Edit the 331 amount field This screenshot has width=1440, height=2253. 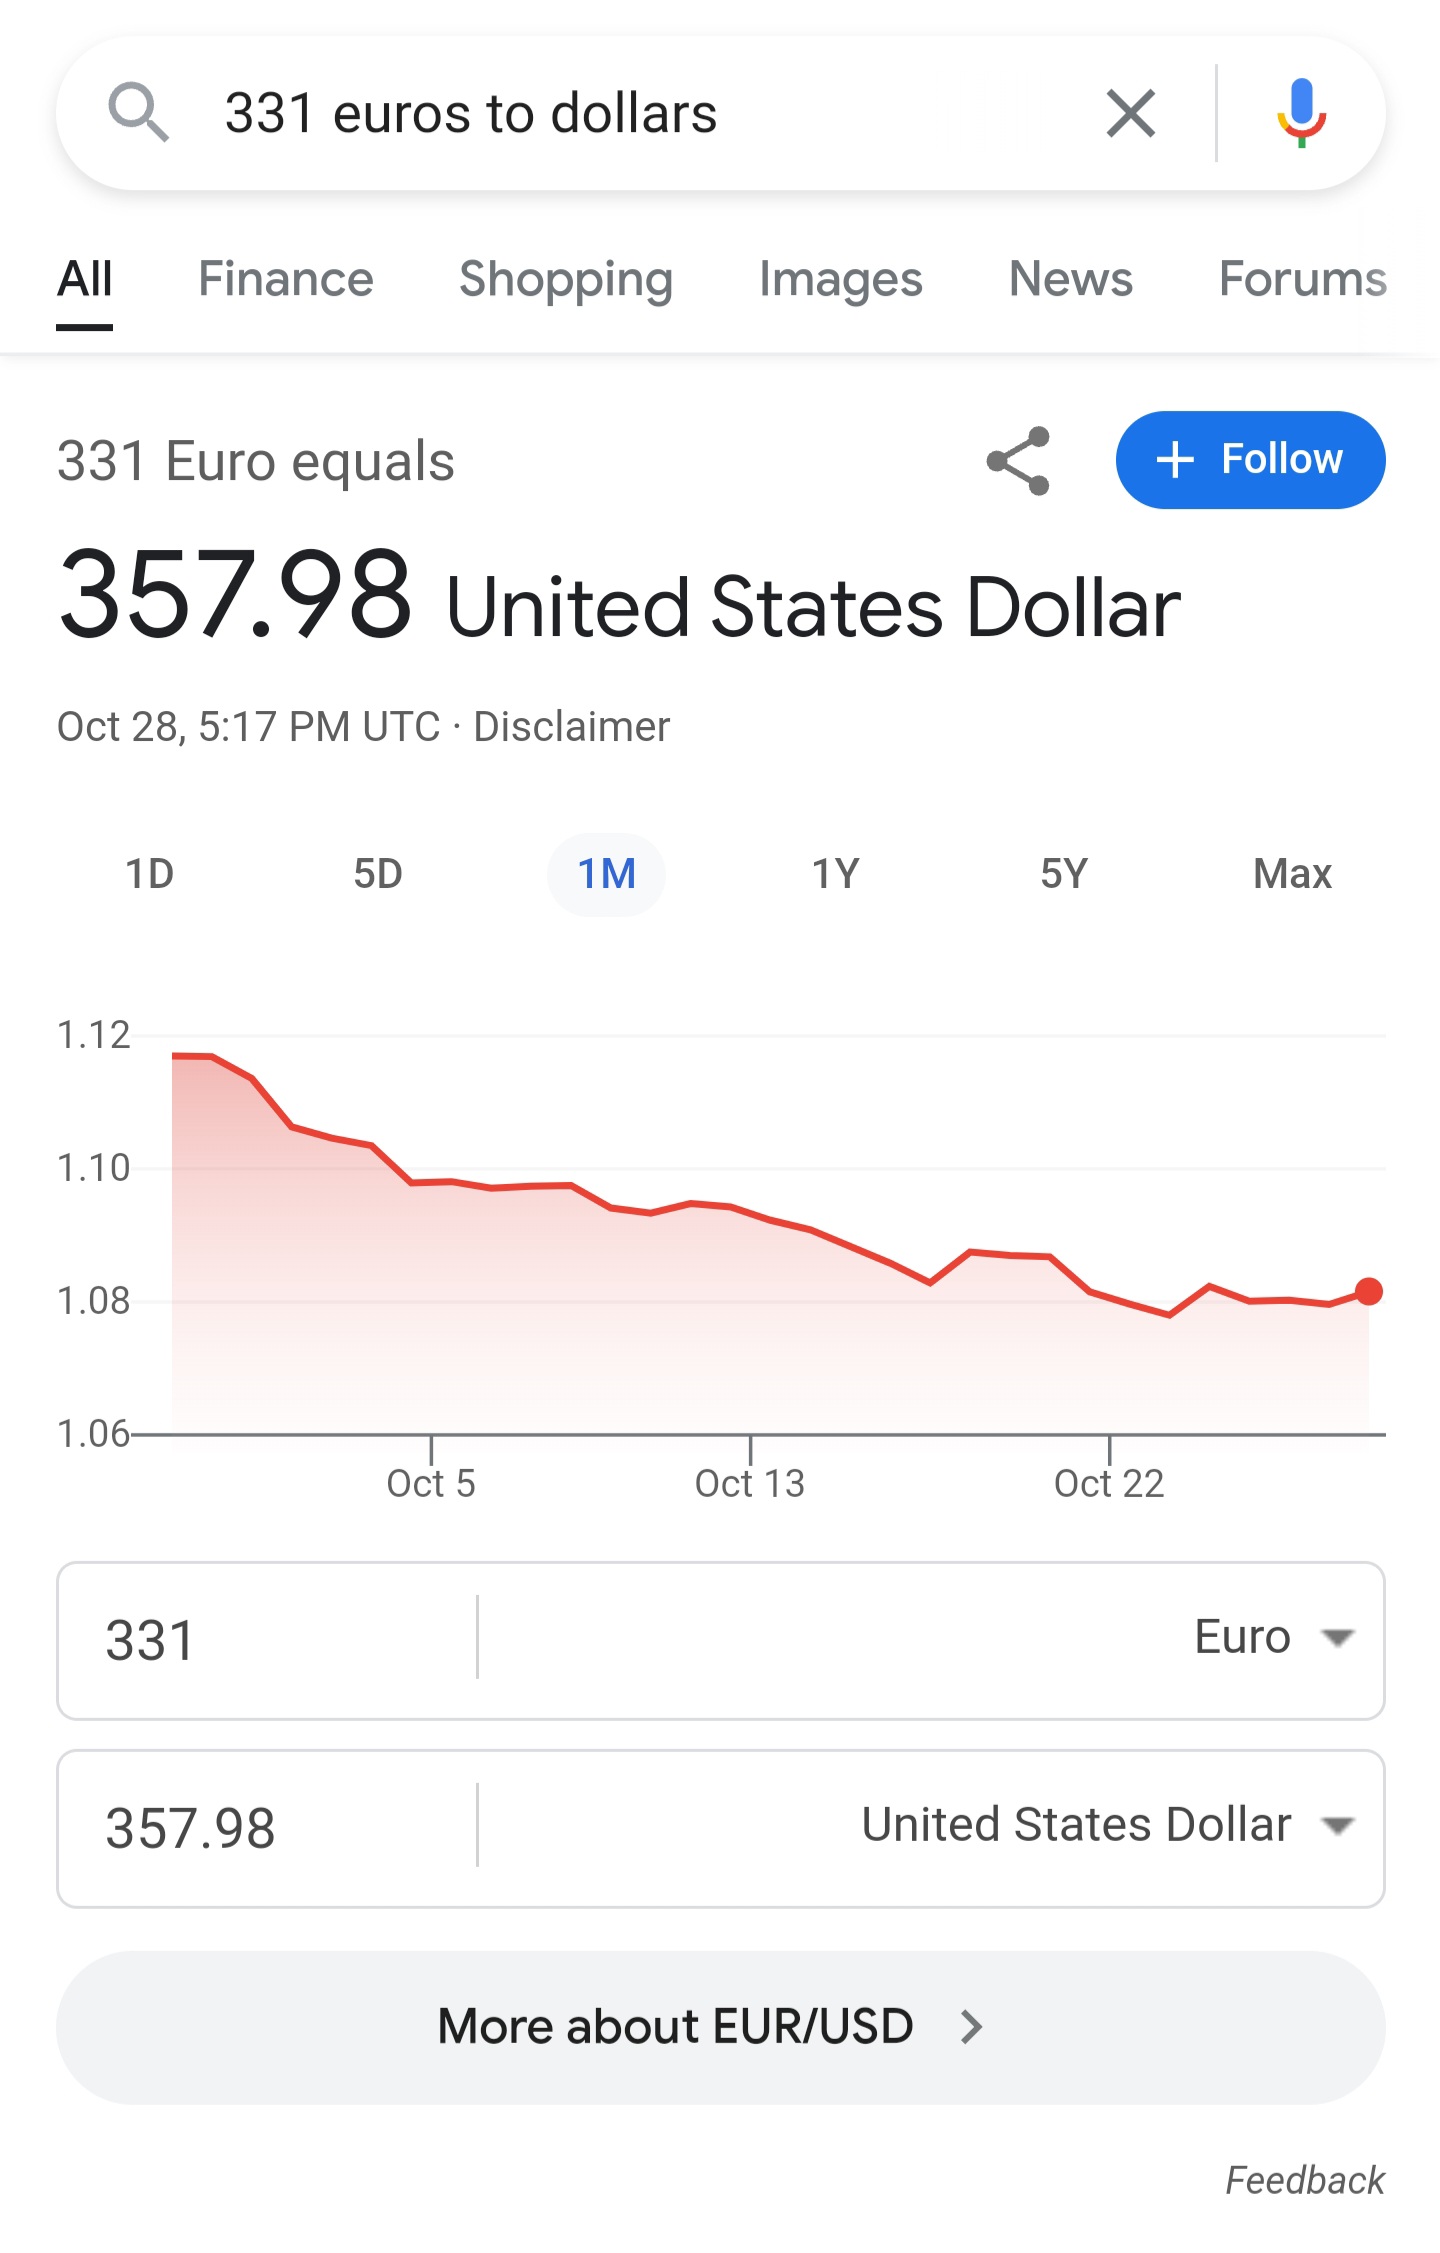click(267, 1640)
